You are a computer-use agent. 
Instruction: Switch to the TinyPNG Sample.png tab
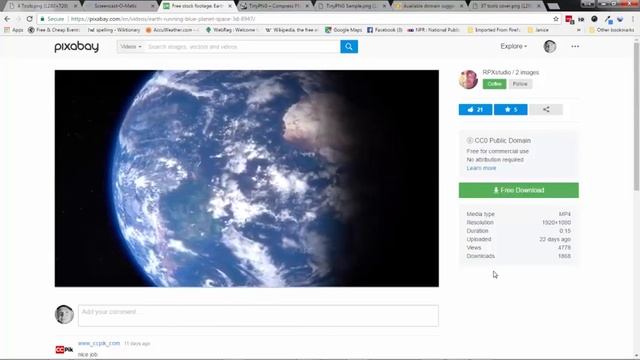point(351,6)
